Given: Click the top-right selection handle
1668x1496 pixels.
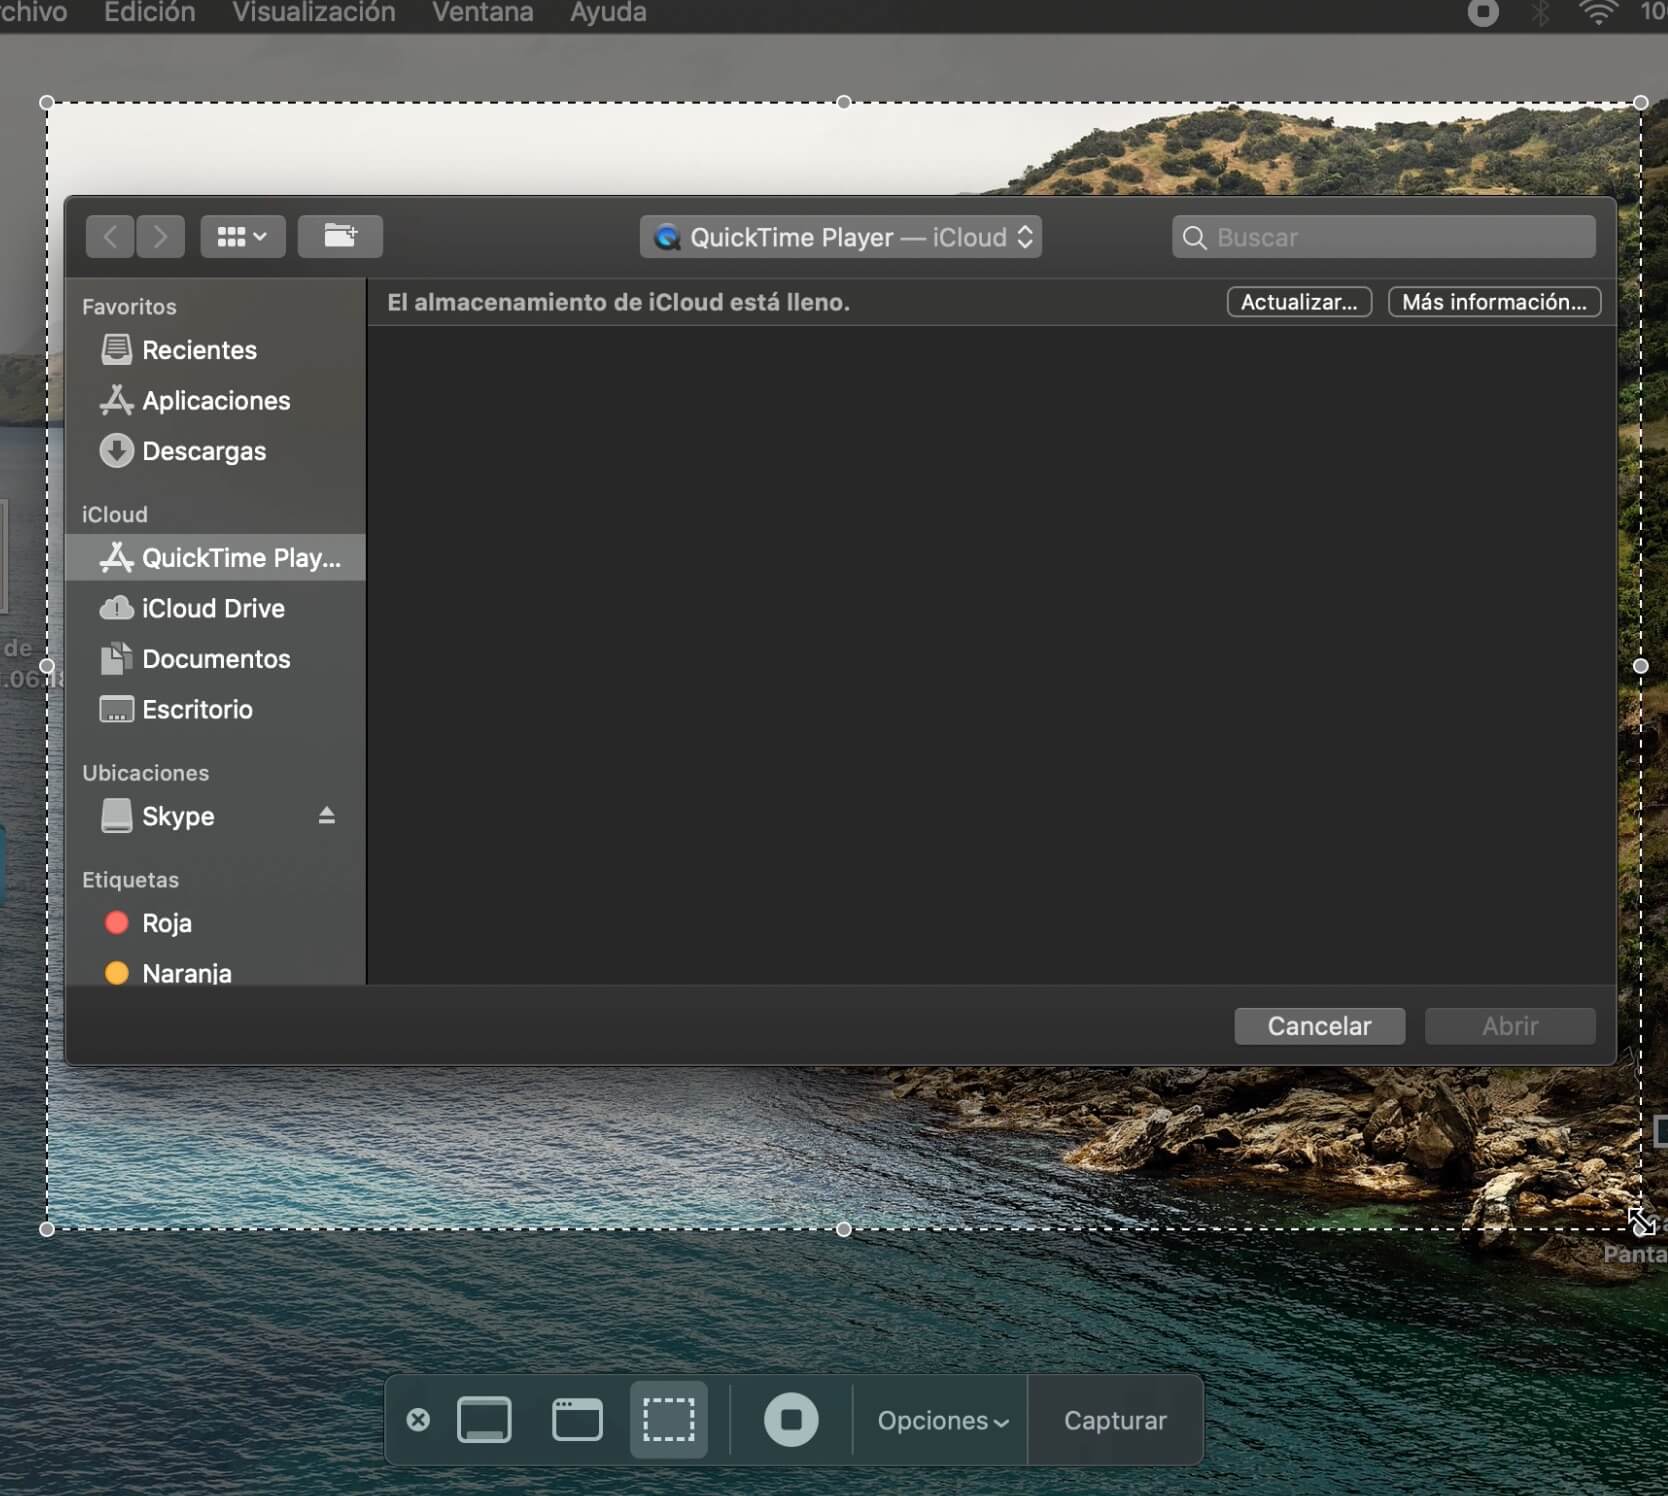Looking at the screenshot, I should 1641,102.
